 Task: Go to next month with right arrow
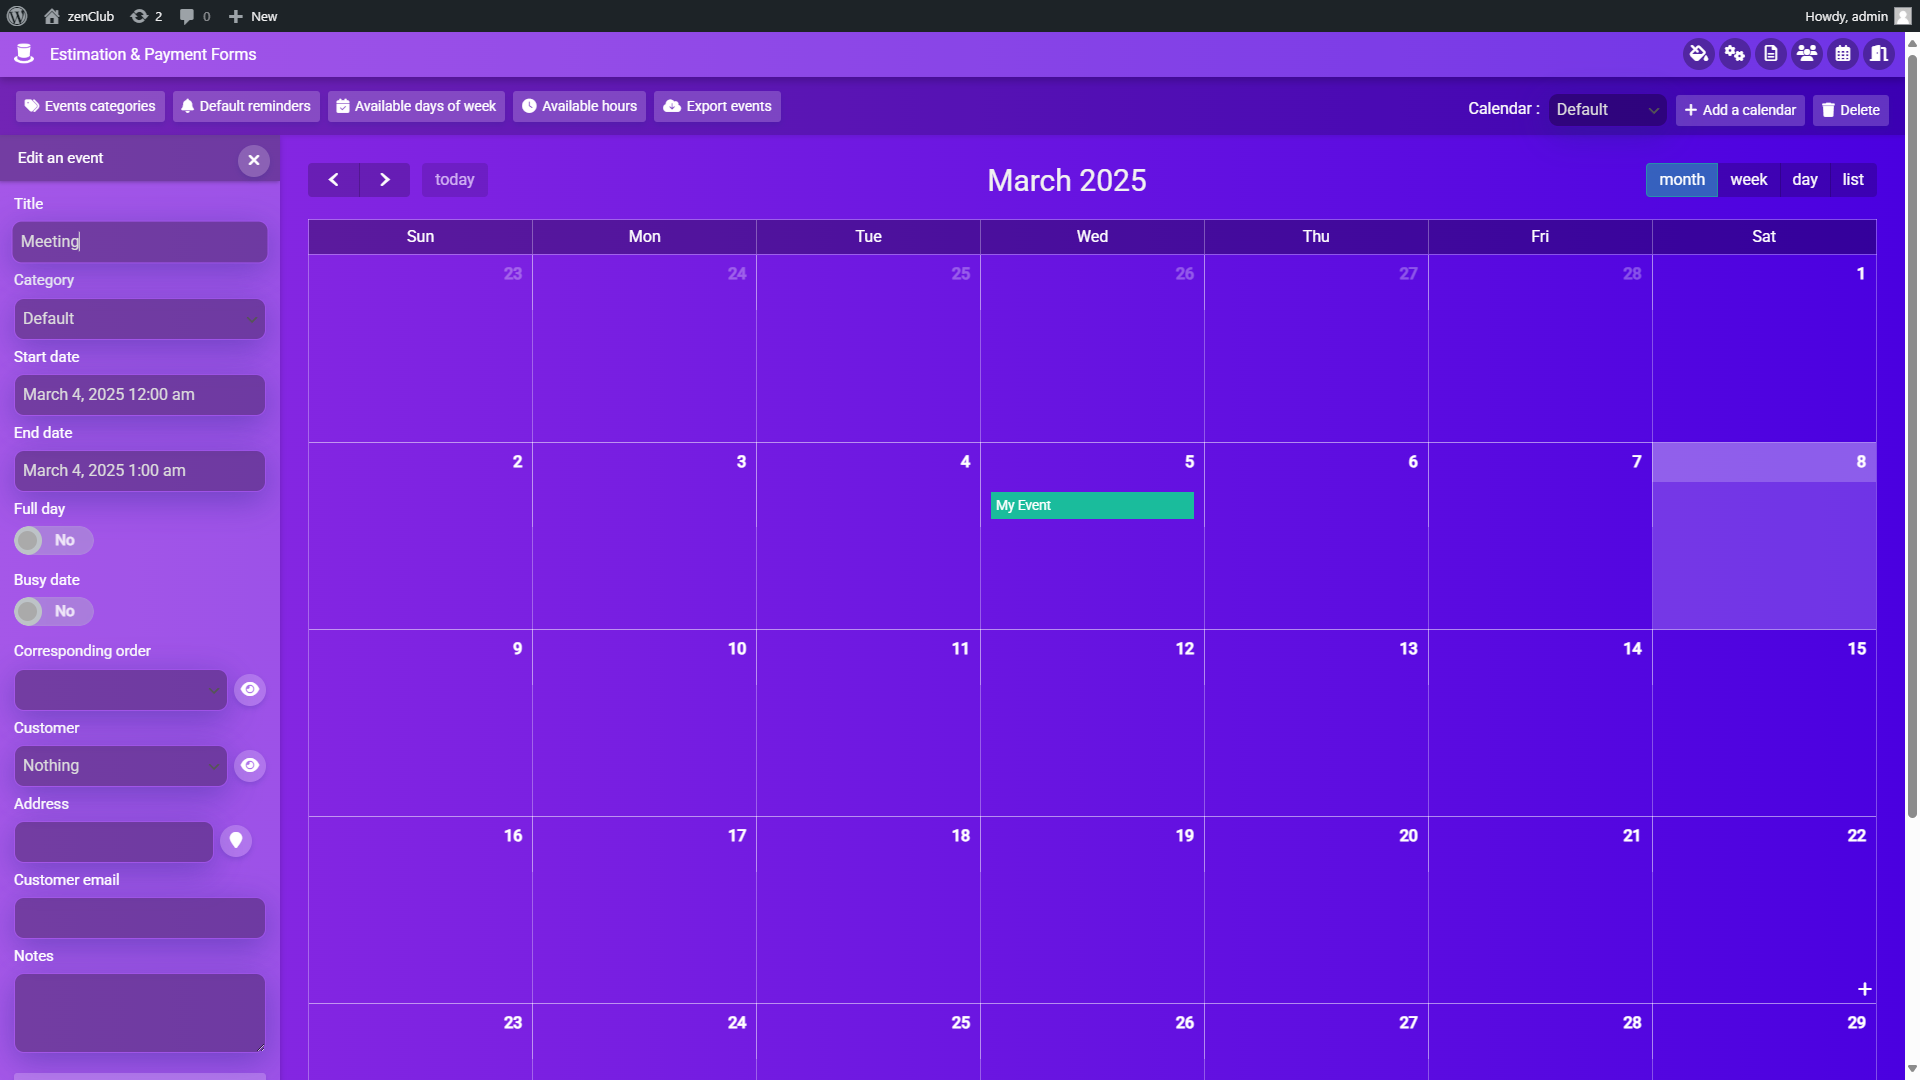coord(385,180)
